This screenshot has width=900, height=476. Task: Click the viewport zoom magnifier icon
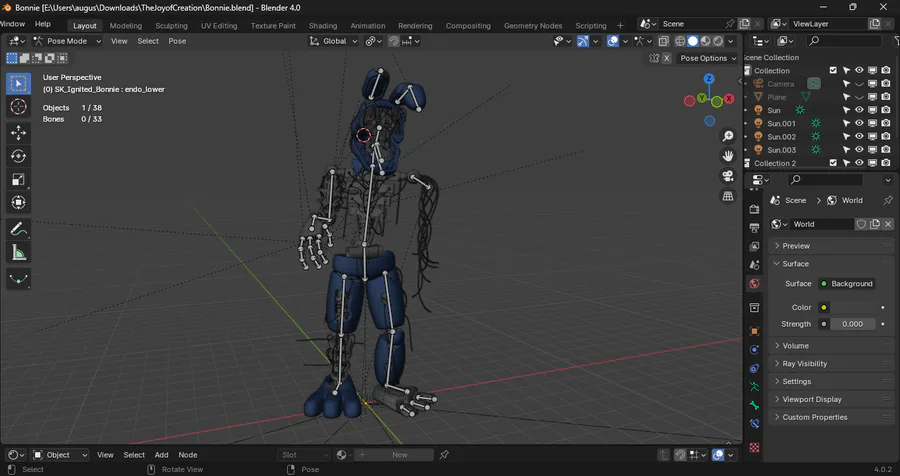click(728, 136)
